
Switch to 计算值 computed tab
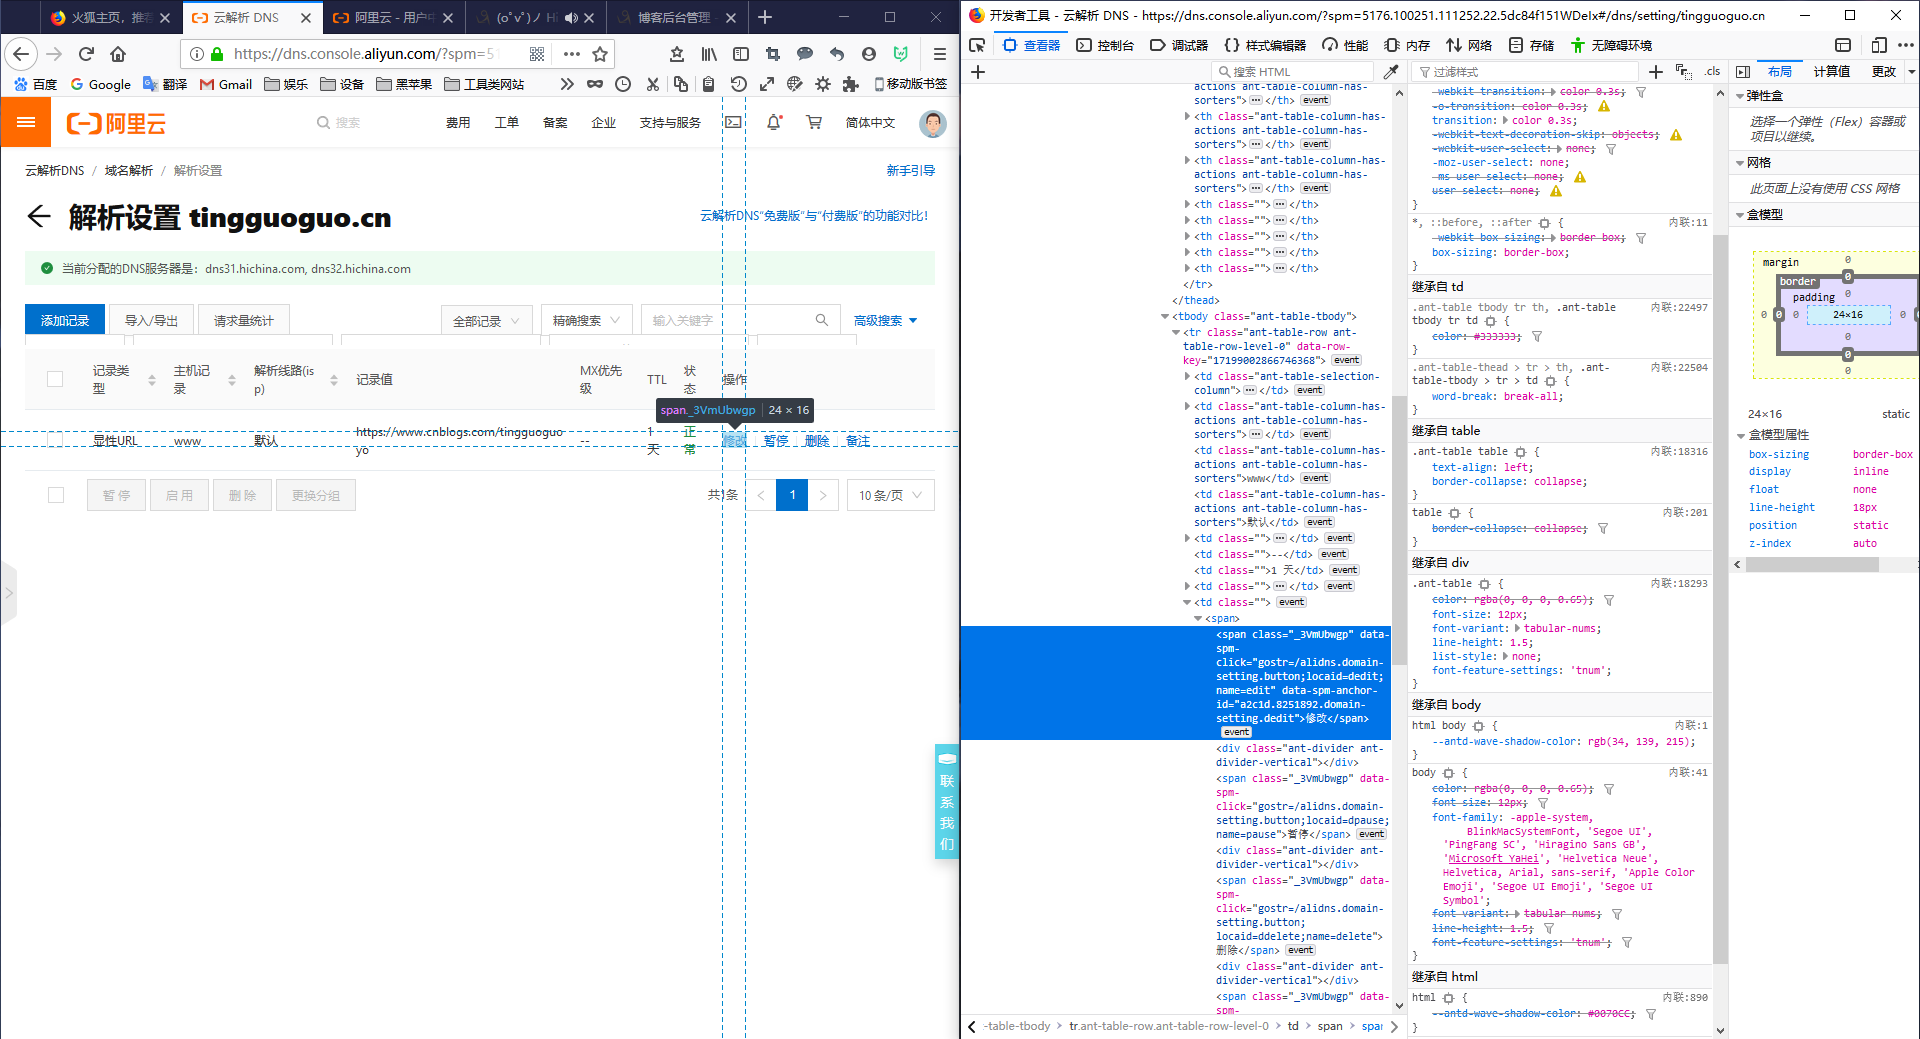point(1831,71)
